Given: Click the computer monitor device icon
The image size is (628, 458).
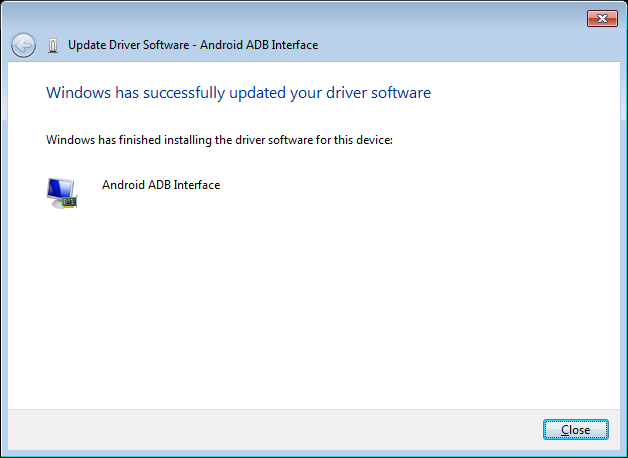Looking at the screenshot, I should pyautogui.click(x=62, y=193).
